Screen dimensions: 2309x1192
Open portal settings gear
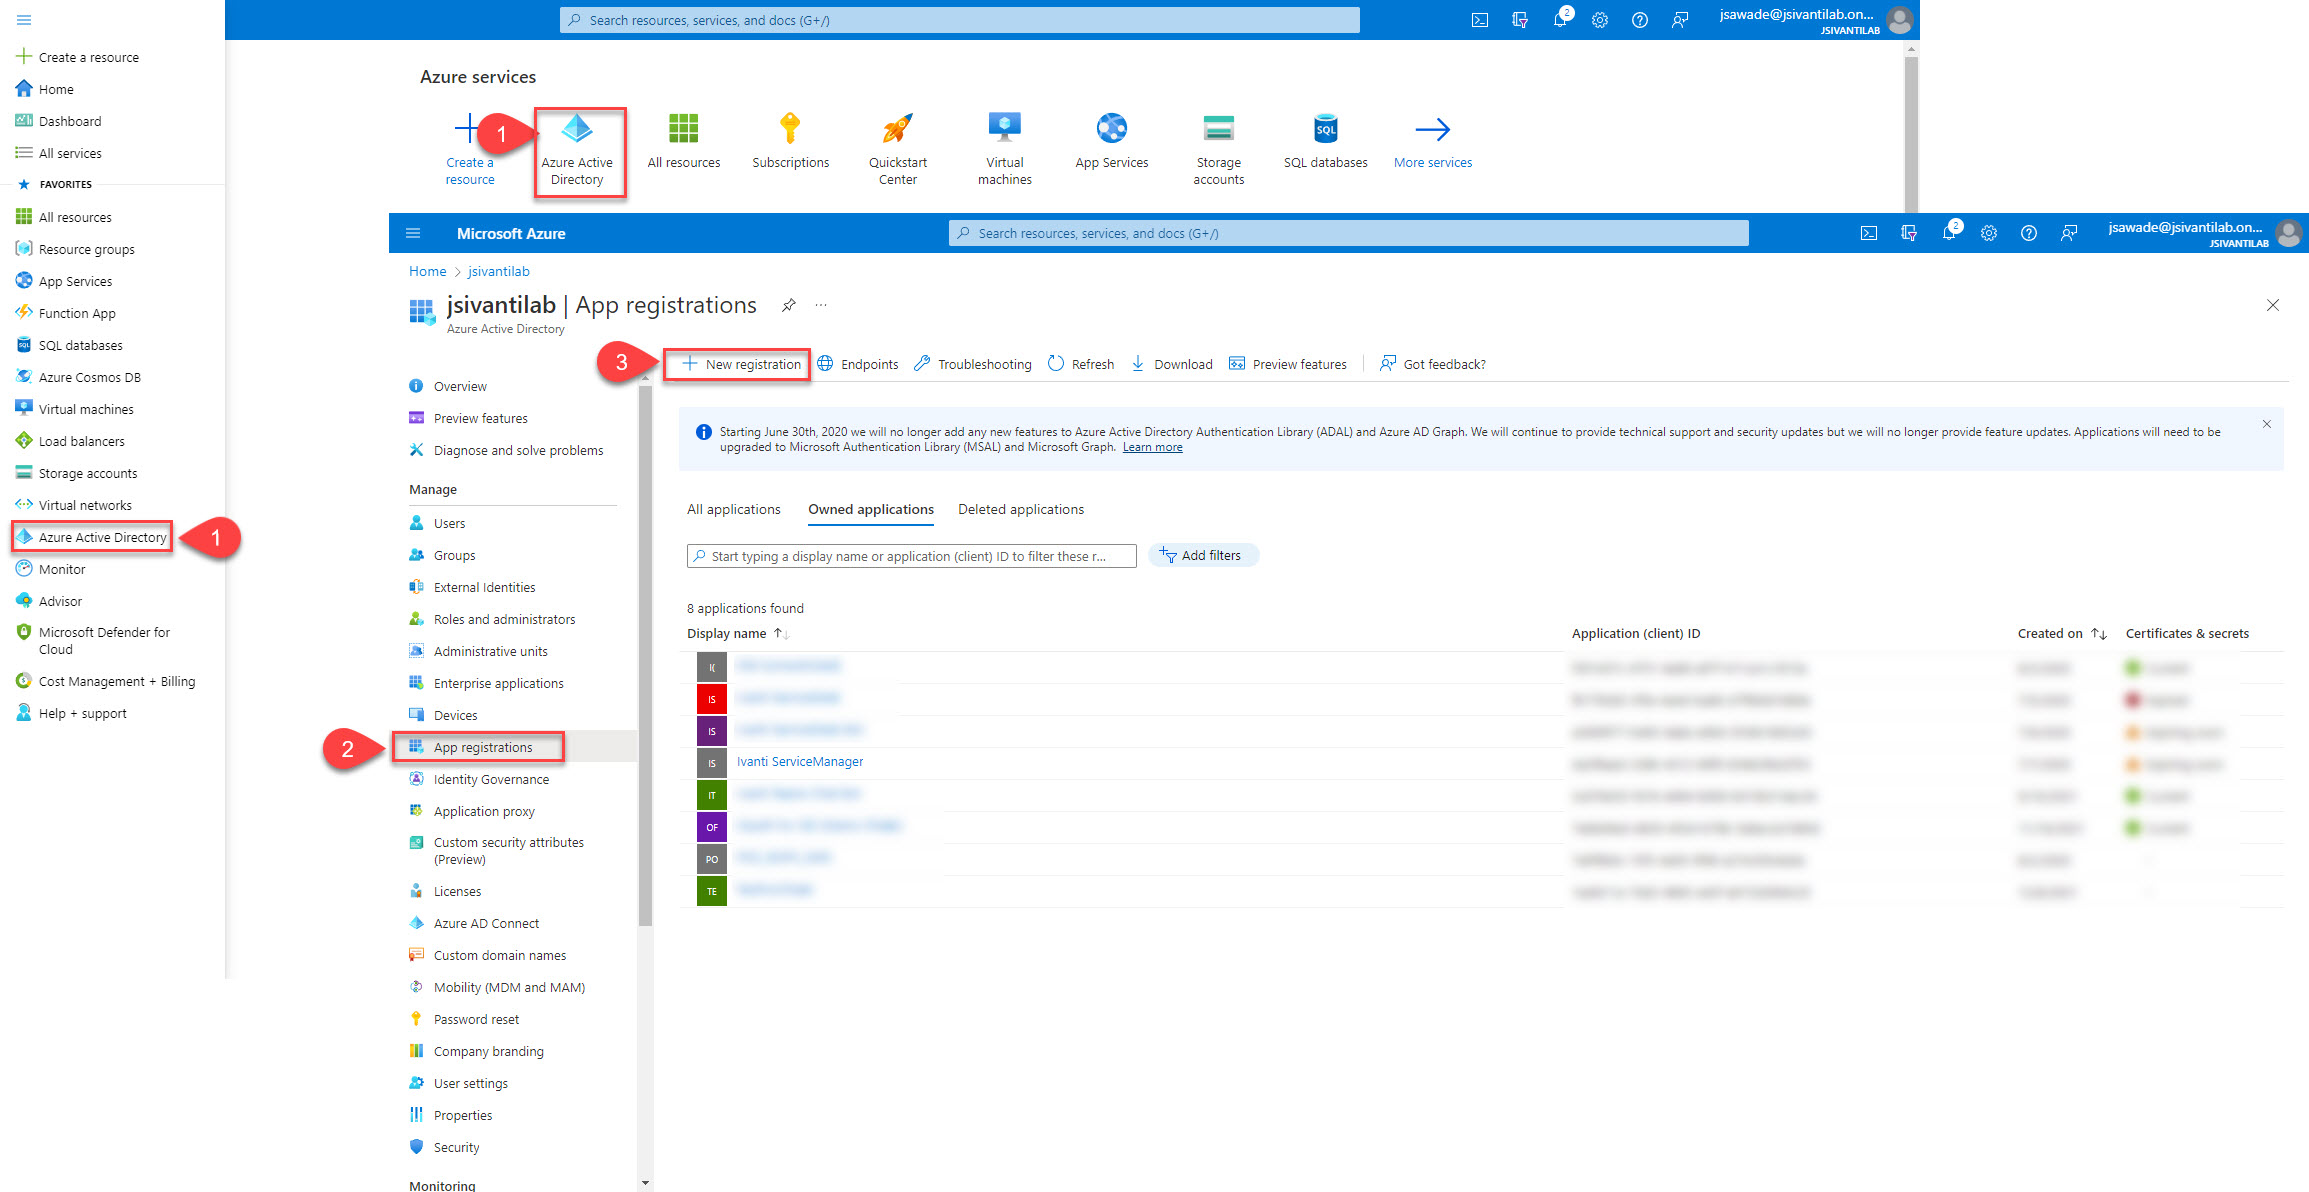click(1599, 19)
